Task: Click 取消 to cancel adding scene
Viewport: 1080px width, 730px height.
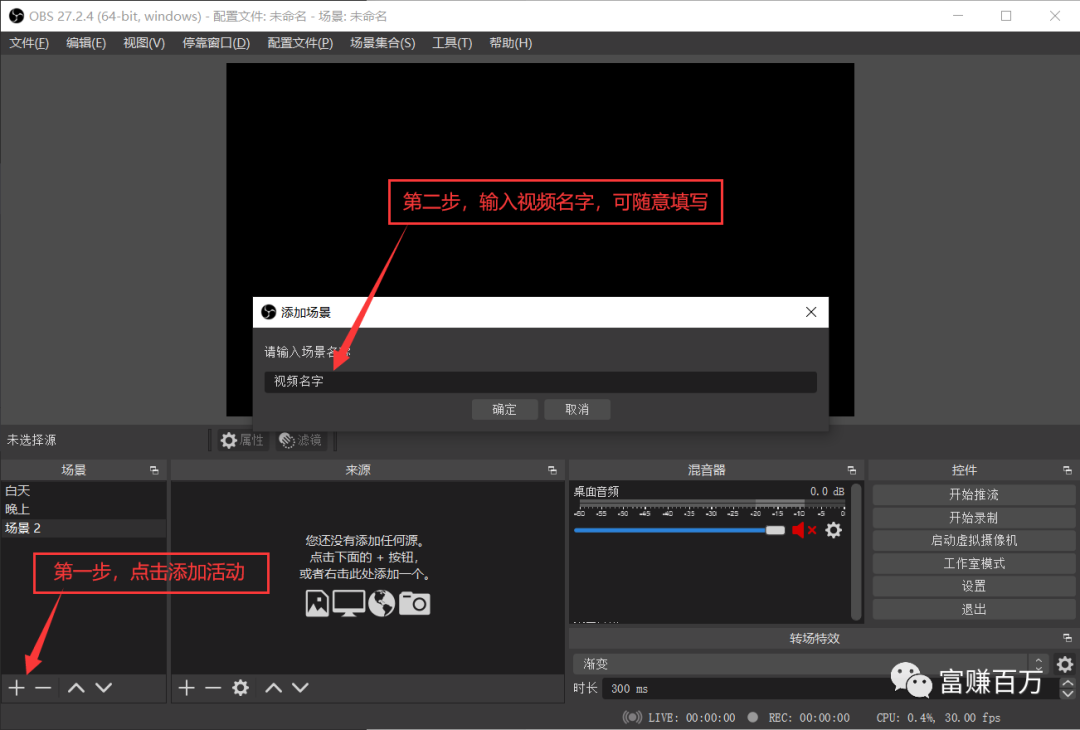Action: click(577, 409)
